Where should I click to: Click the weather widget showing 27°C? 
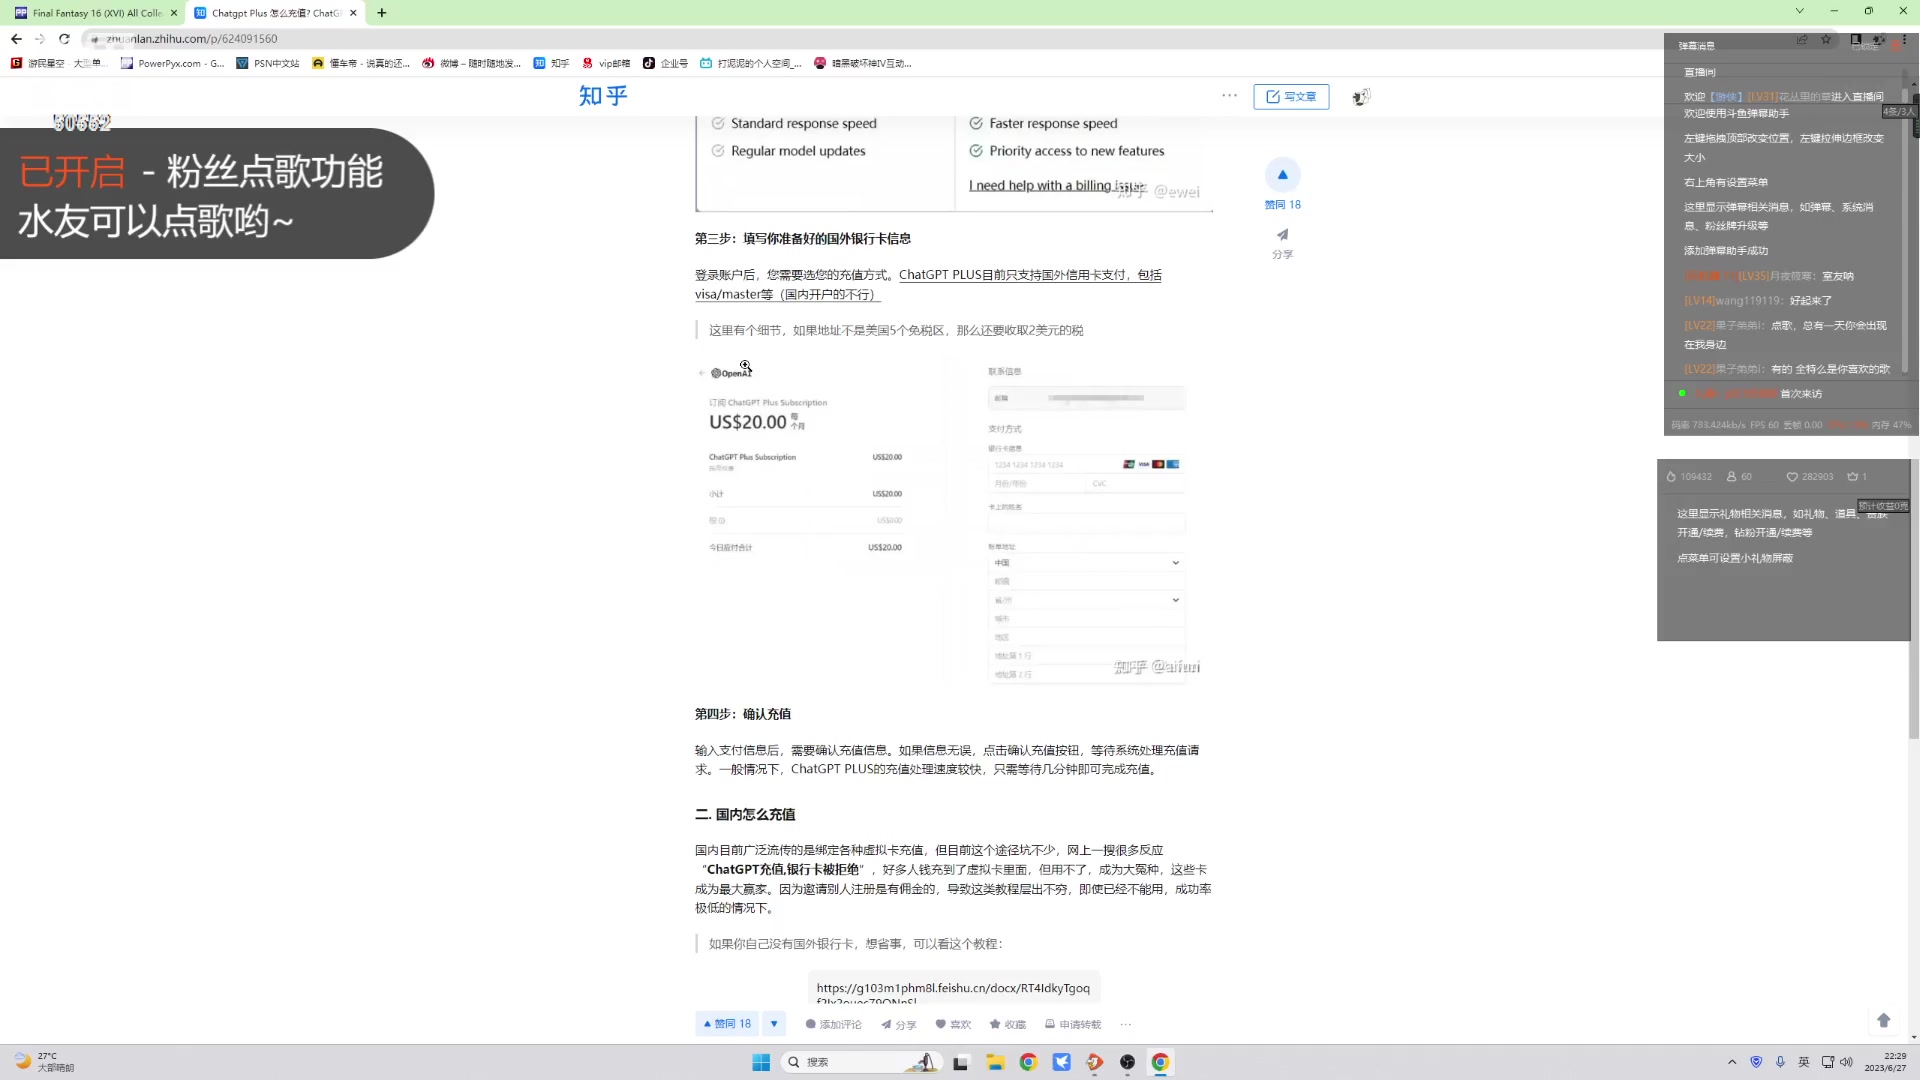click(x=45, y=1062)
